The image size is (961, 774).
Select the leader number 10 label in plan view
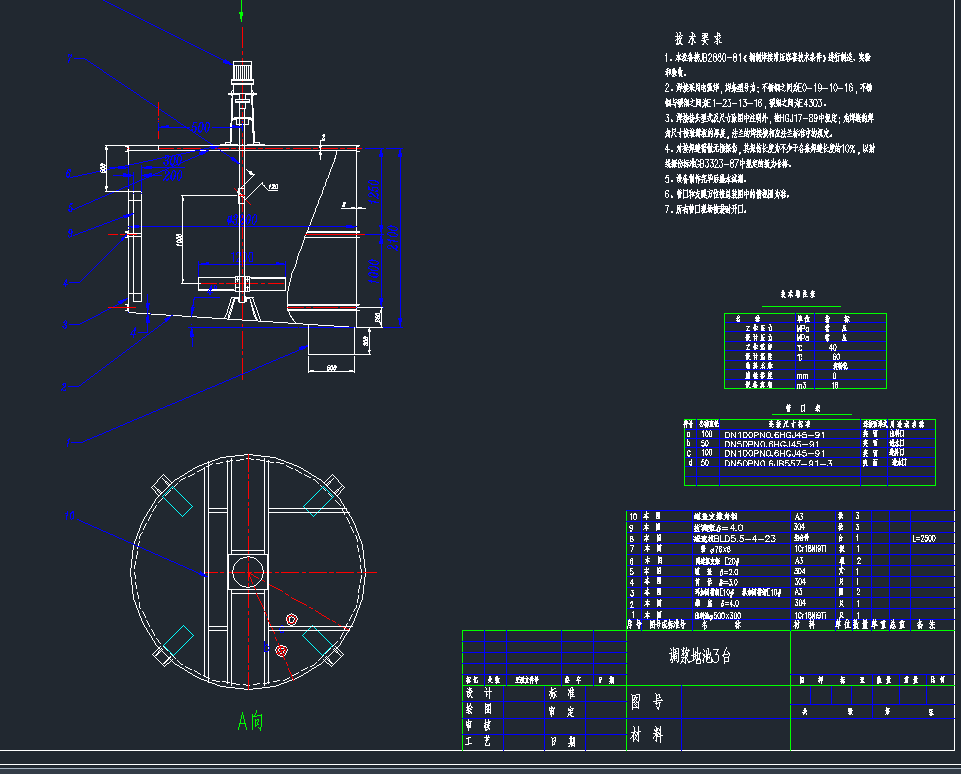tap(69, 516)
